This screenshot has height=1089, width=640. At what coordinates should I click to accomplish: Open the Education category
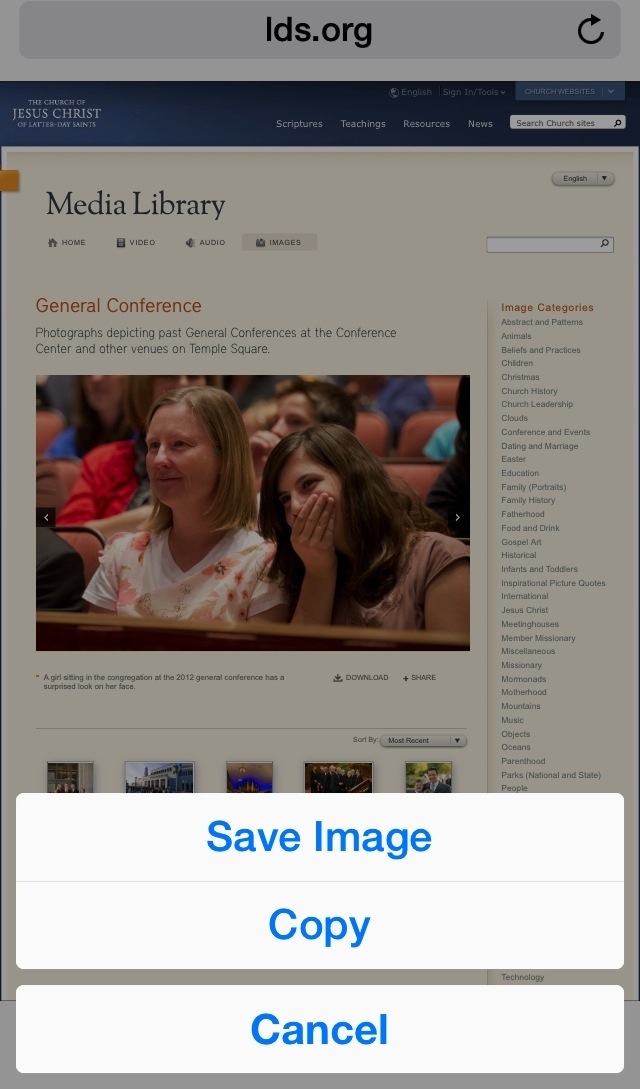coord(520,473)
